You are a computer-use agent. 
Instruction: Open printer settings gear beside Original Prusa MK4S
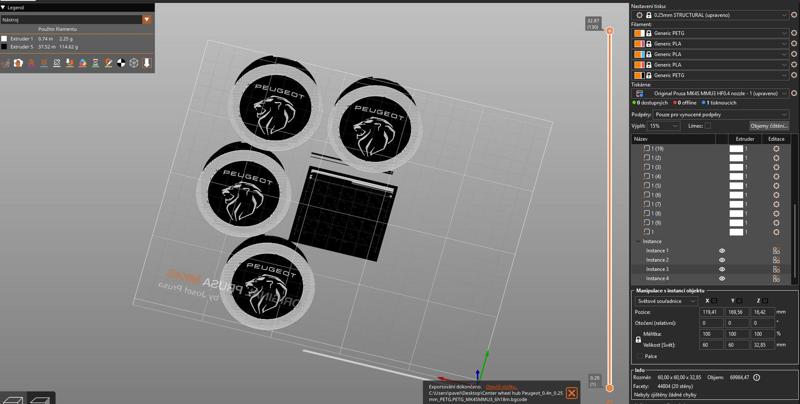point(794,93)
